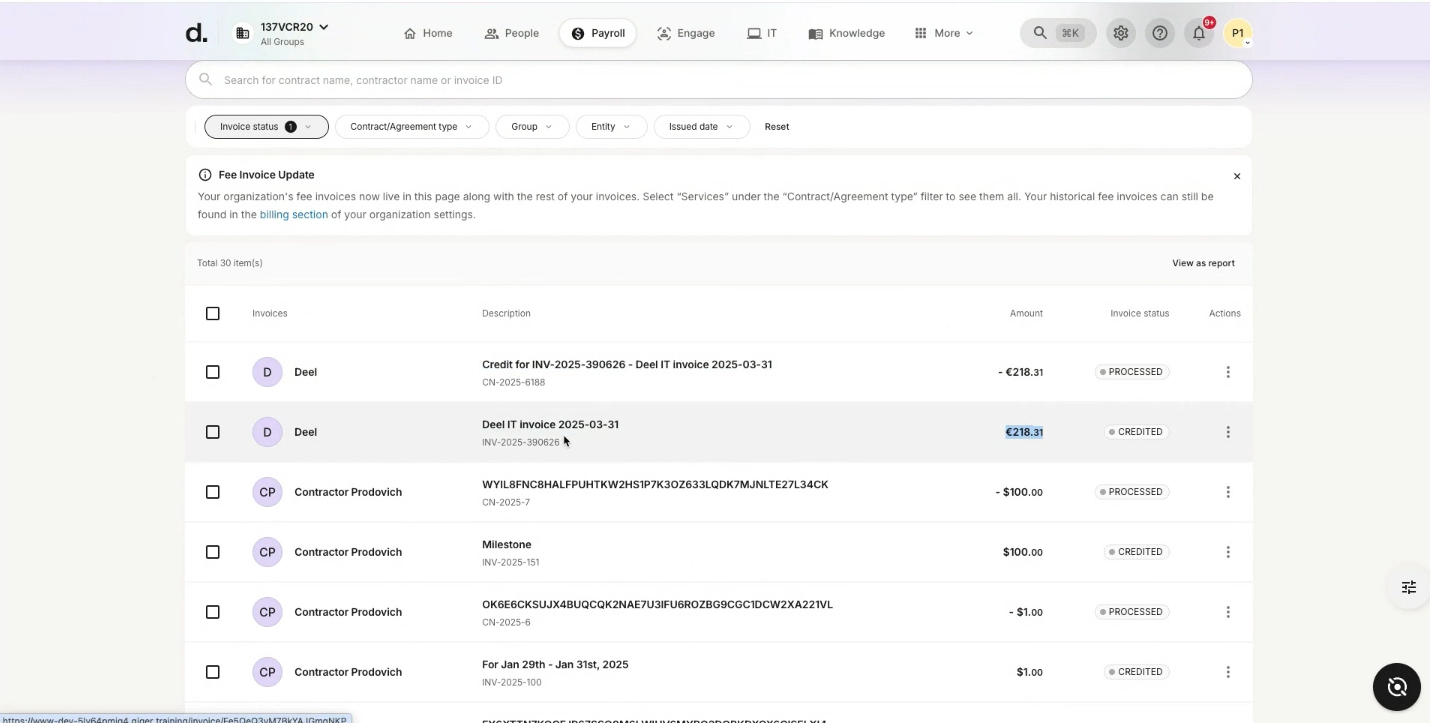Open the Invoice status filter dropdown
1430x723 pixels.
266,127
